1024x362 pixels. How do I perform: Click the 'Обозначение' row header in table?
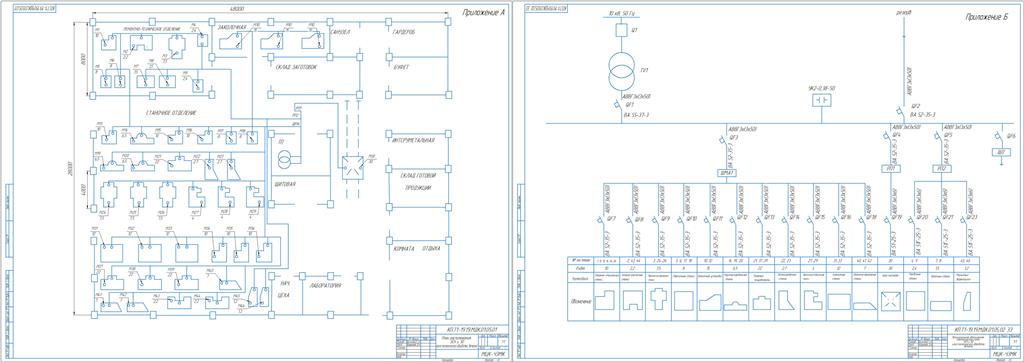[581, 302]
